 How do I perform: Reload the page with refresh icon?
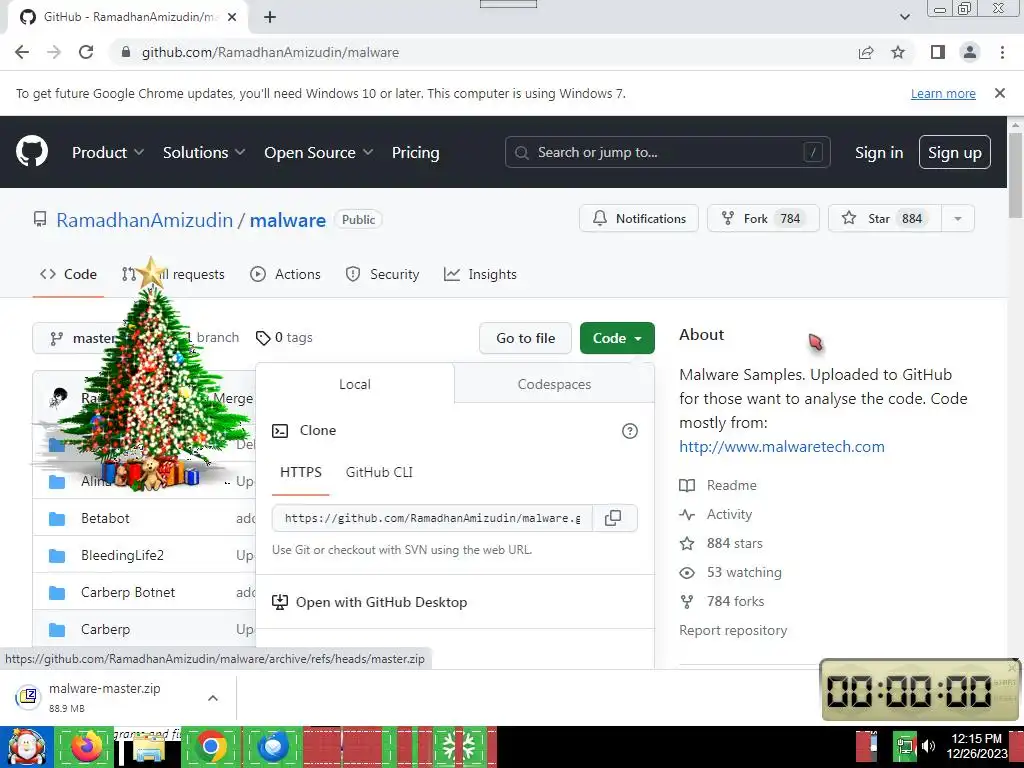pyautogui.click(x=86, y=52)
